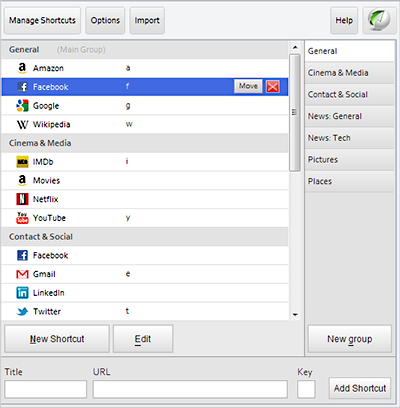Screen dimensions: 400x408
Task: Create a New group
Action: (350, 339)
